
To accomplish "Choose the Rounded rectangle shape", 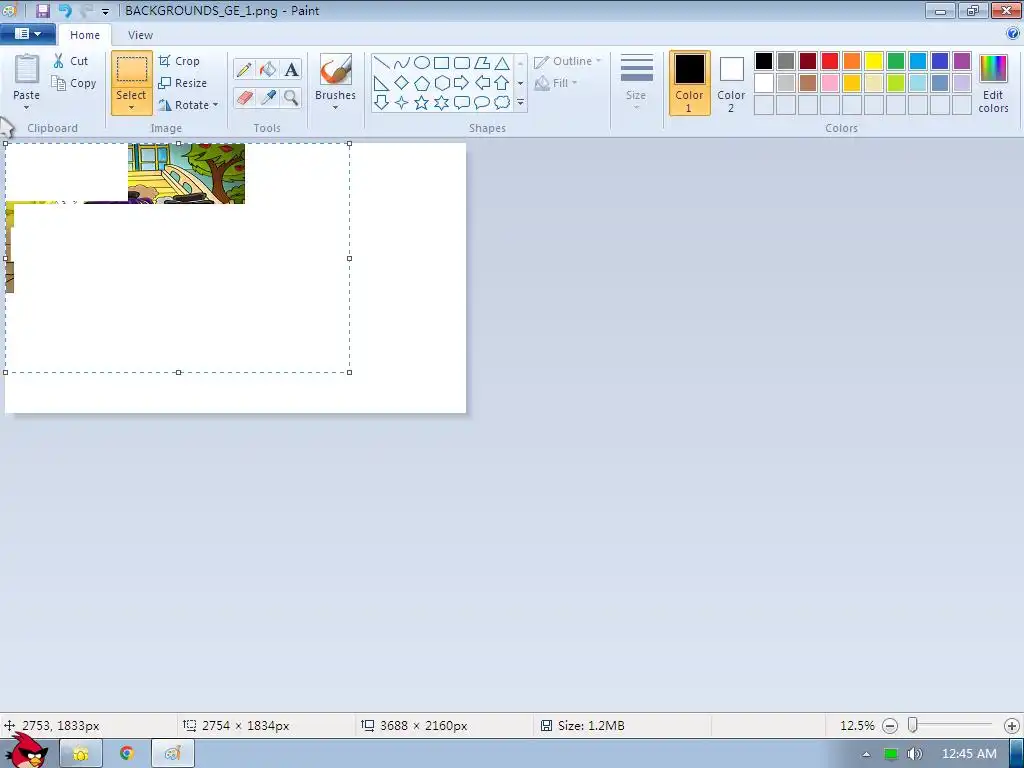I will pos(462,63).
